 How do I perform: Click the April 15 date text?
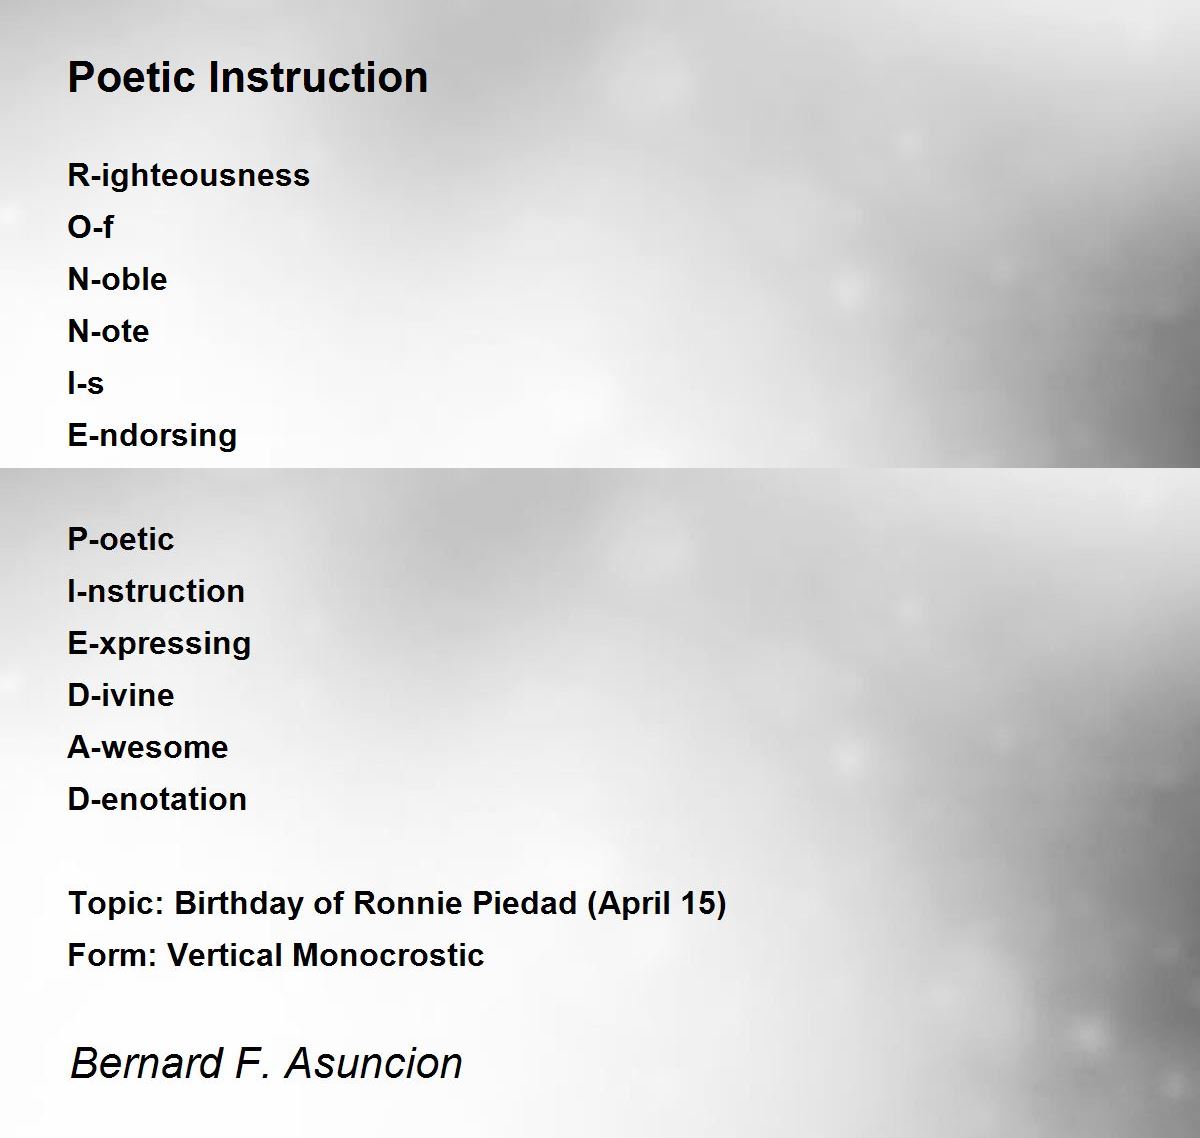coord(656,904)
